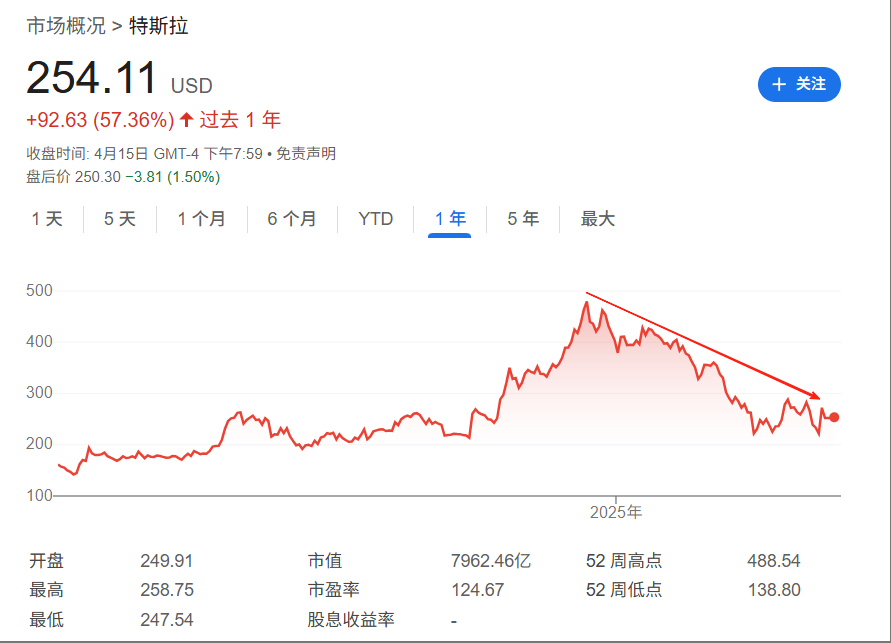Click the 最高 value 258.75
891x643 pixels.
coord(166,590)
